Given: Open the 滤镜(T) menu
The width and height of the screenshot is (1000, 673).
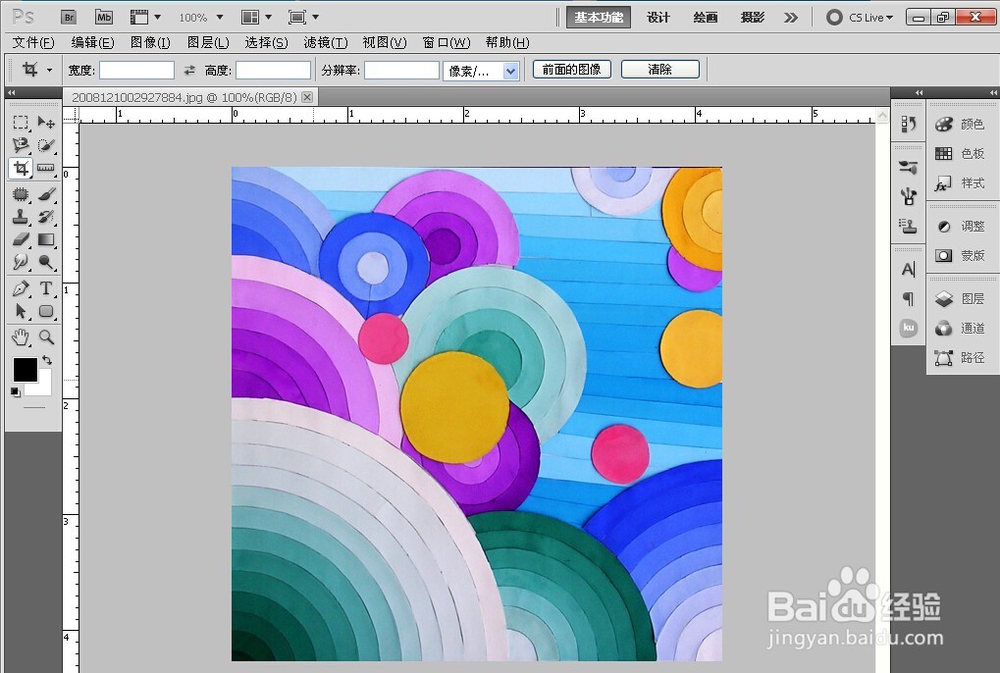Looking at the screenshot, I should pyautogui.click(x=325, y=43).
